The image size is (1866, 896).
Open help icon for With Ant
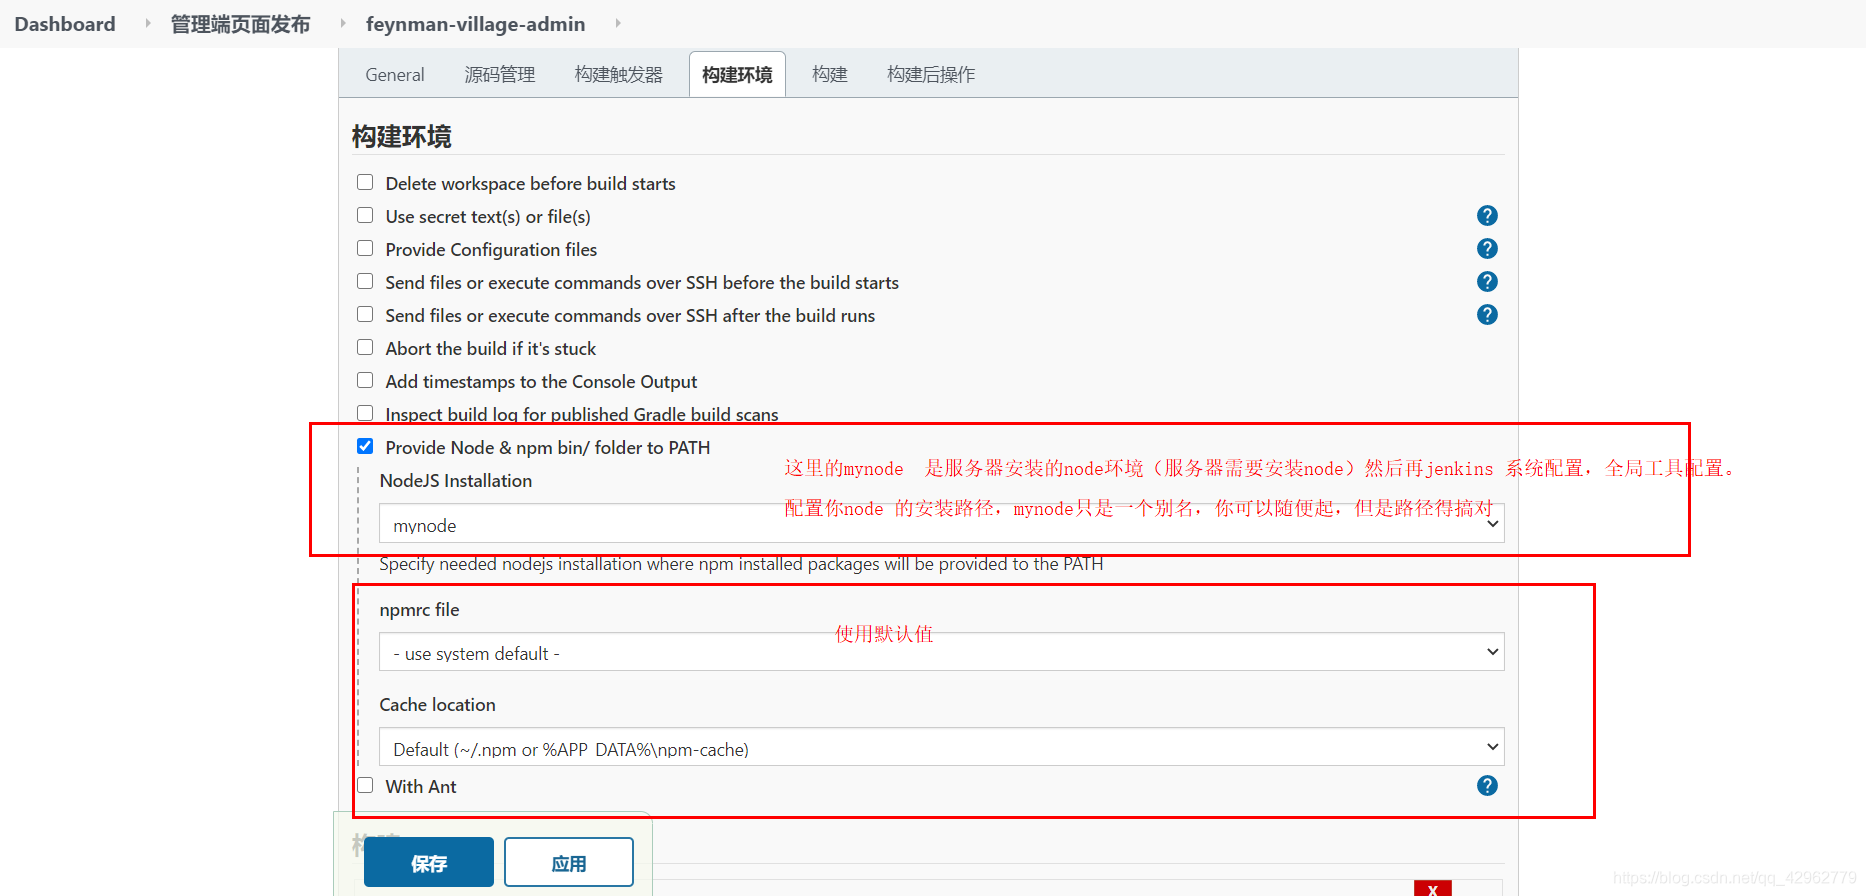(1487, 786)
